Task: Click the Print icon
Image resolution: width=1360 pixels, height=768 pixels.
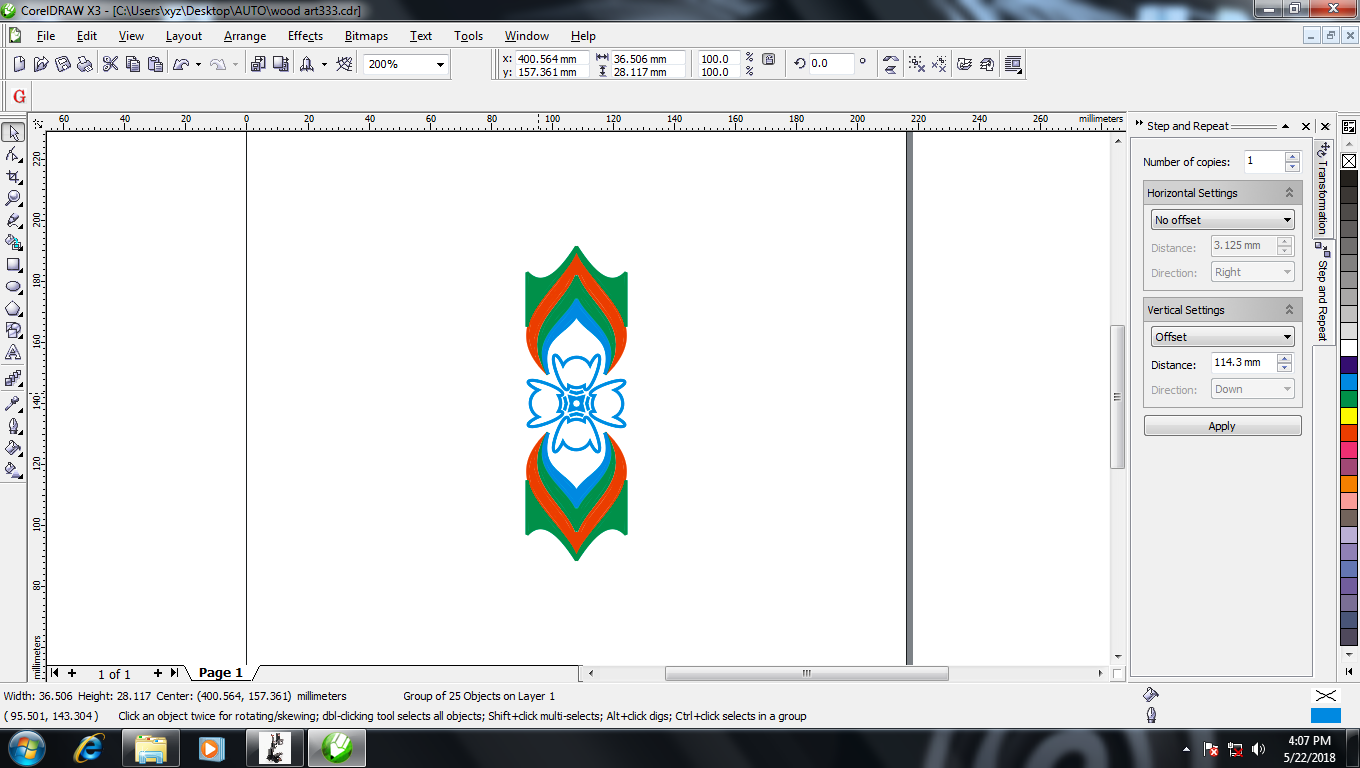Action: pyautogui.click(x=85, y=64)
